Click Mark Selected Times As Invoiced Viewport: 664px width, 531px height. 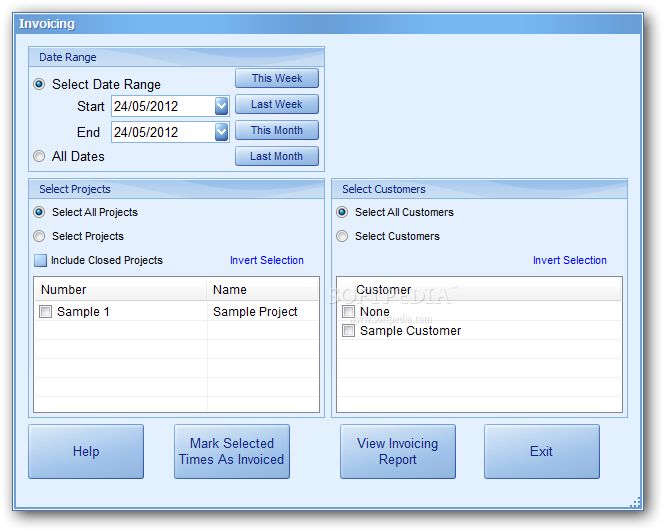pyautogui.click(x=232, y=451)
